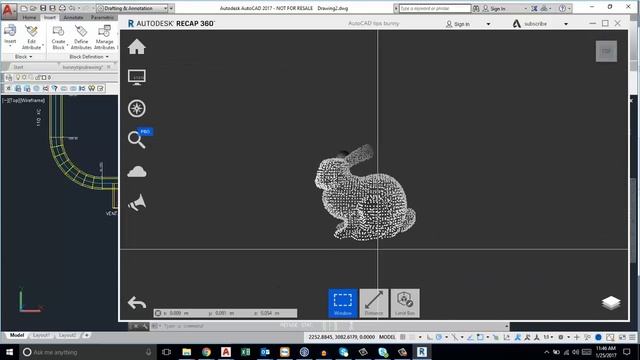Go to ReCap 360 Home screen
Screen dimensions: 640x360
click(x=137, y=47)
